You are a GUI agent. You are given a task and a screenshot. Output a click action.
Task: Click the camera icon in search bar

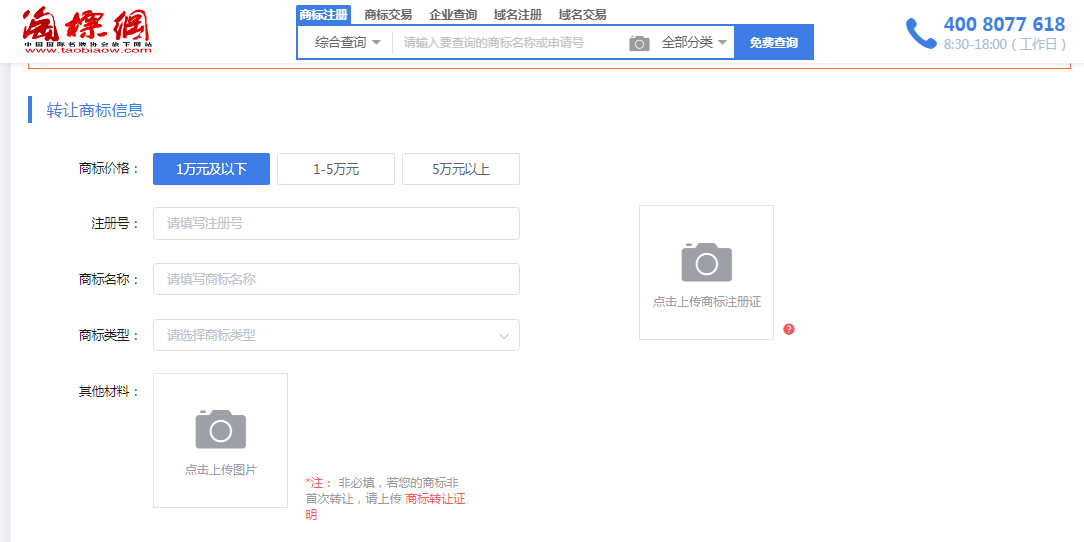(x=639, y=43)
